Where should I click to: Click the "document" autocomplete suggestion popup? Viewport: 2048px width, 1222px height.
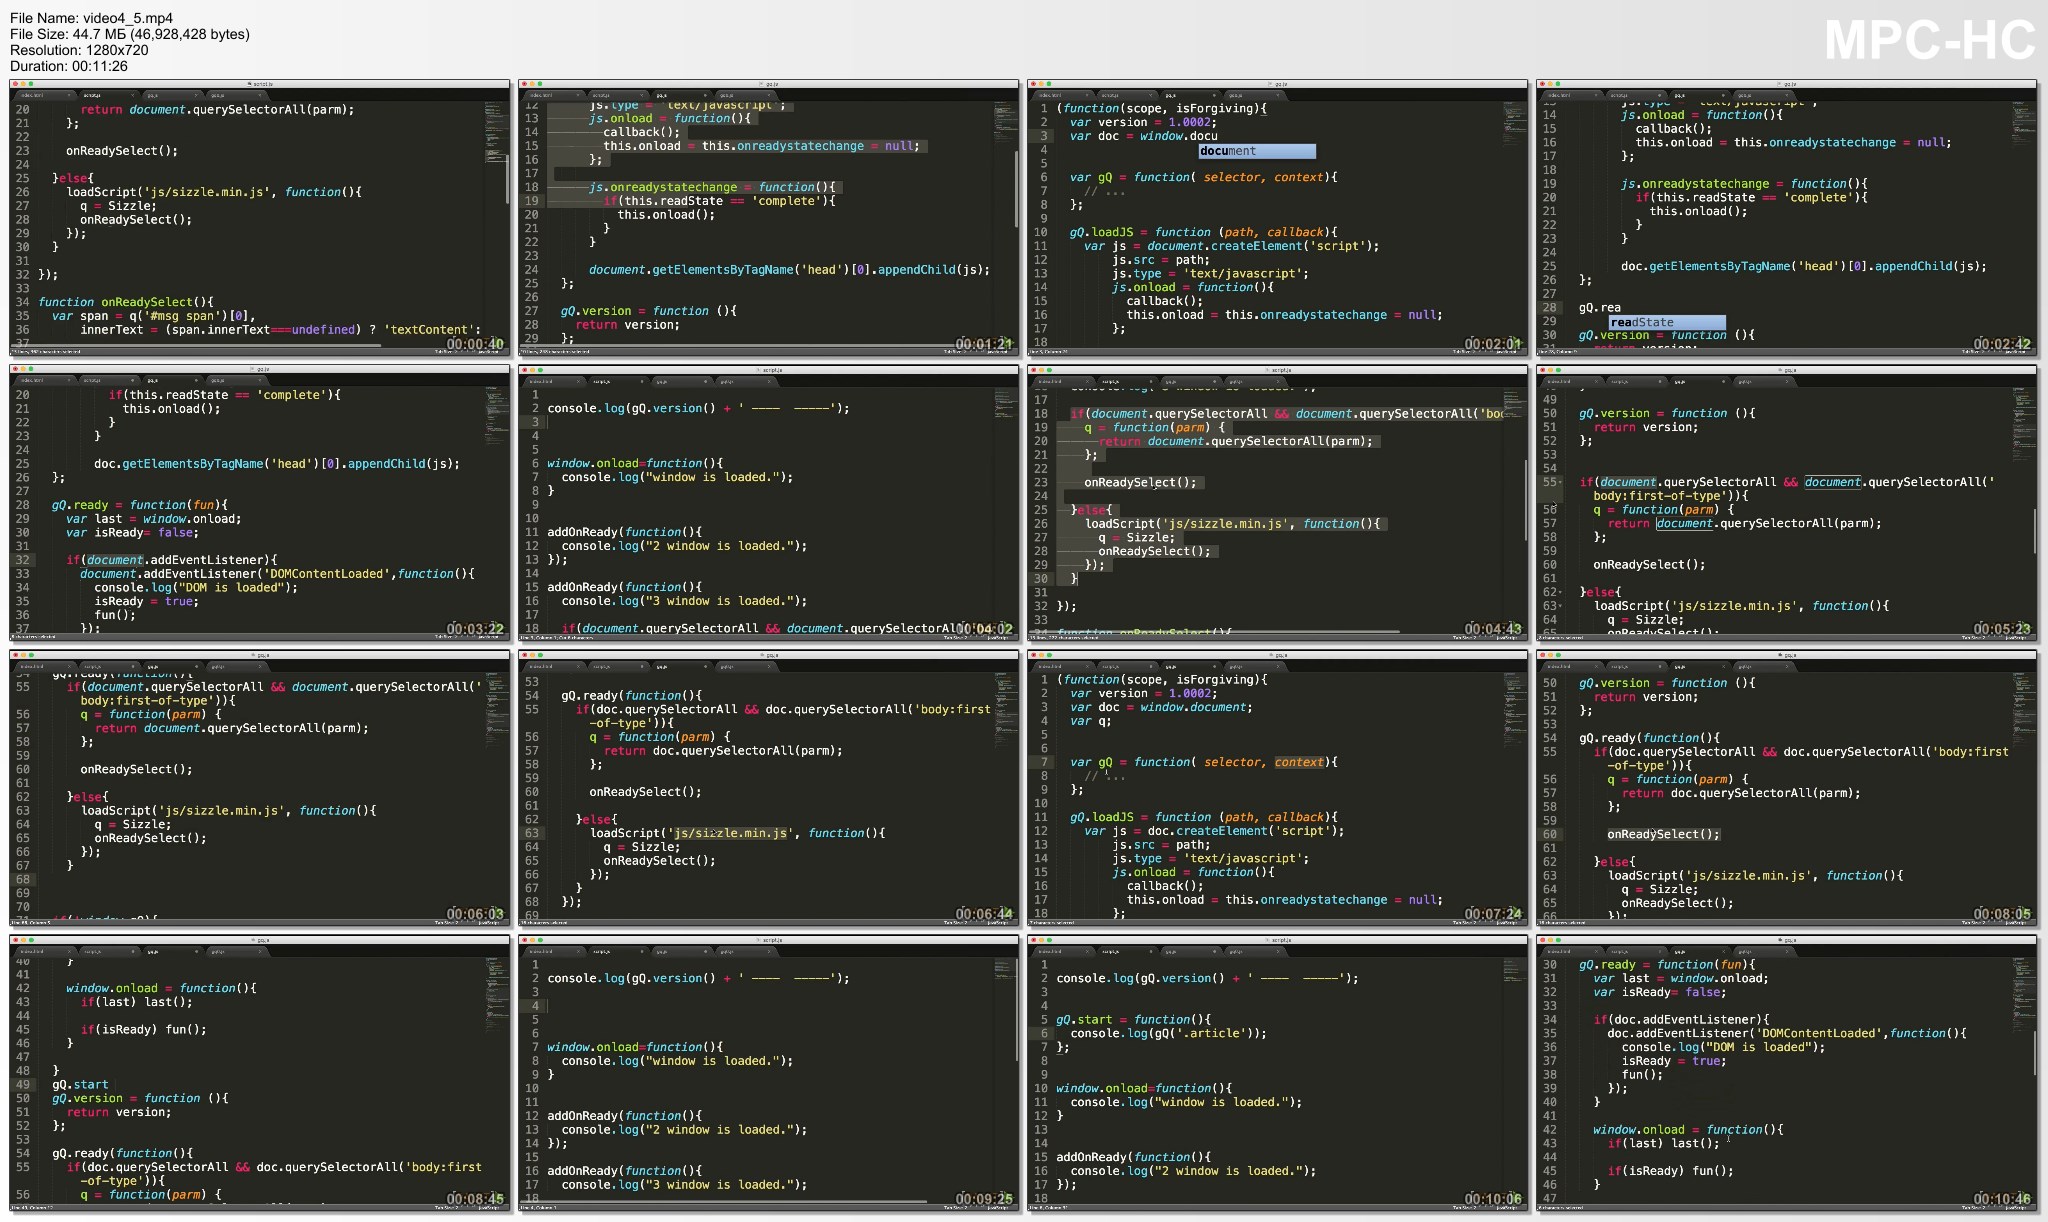click(1257, 151)
